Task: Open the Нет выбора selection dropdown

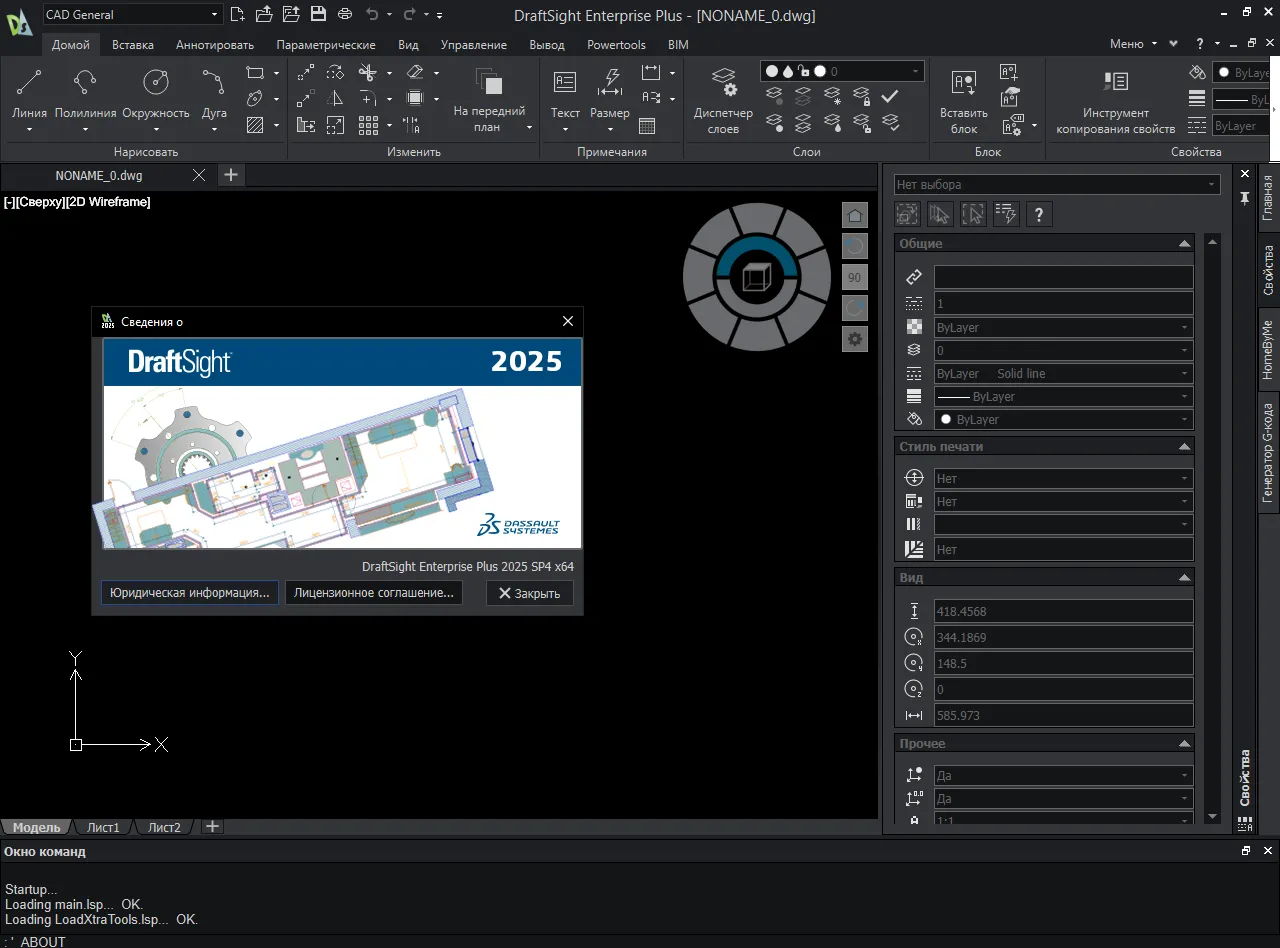Action: point(1057,185)
